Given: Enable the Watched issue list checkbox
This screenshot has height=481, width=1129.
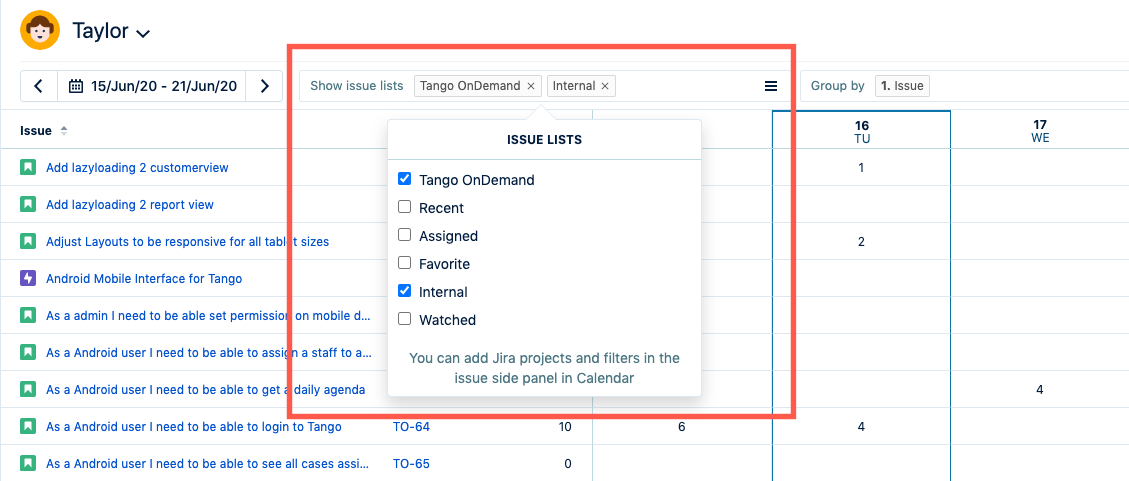Looking at the screenshot, I should 405,320.
